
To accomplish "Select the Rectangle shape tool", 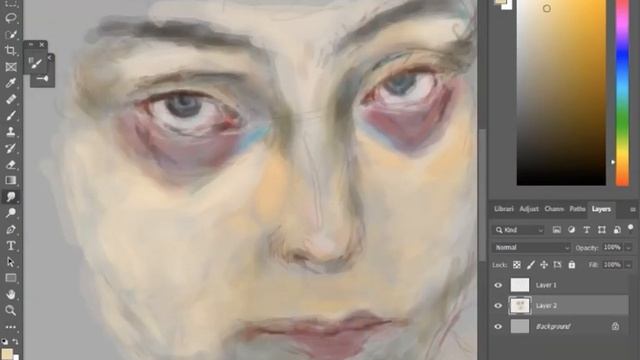I will (11, 278).
